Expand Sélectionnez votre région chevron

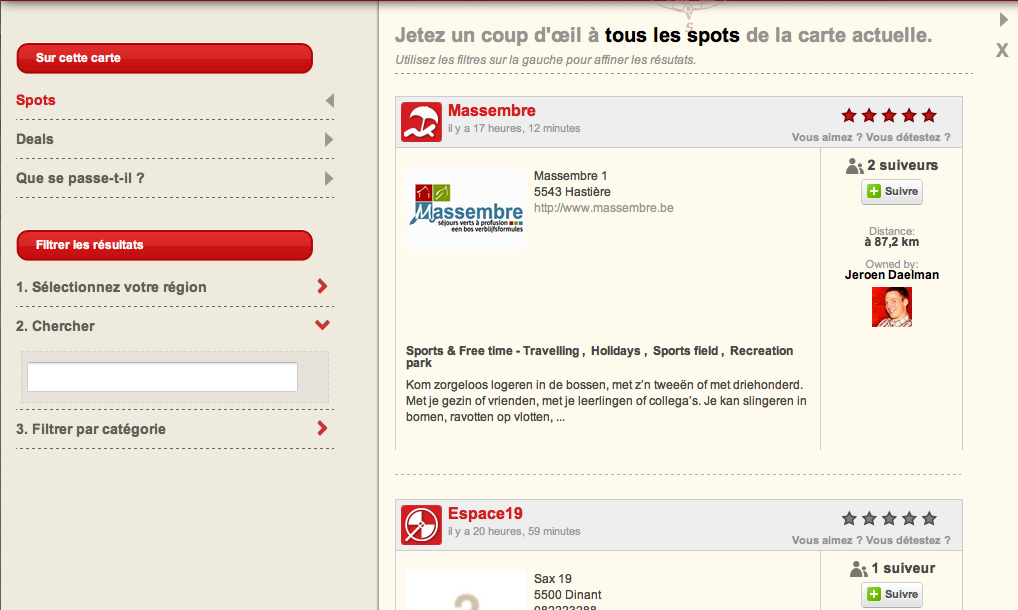[x=322, y=286]
